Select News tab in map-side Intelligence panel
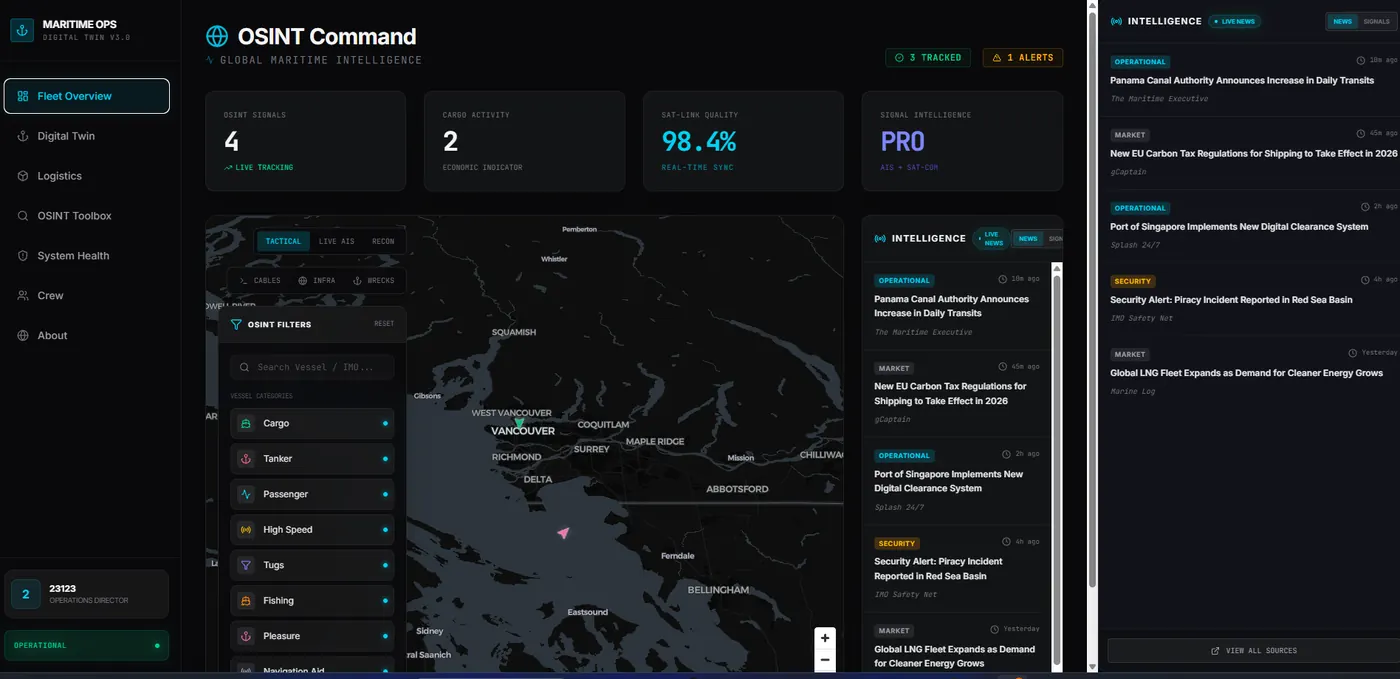 pyautogui.click(x=1027, y=239)
